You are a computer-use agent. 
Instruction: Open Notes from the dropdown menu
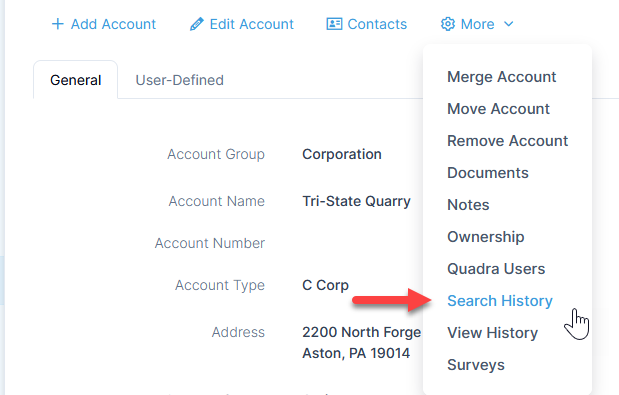(468, 205)
